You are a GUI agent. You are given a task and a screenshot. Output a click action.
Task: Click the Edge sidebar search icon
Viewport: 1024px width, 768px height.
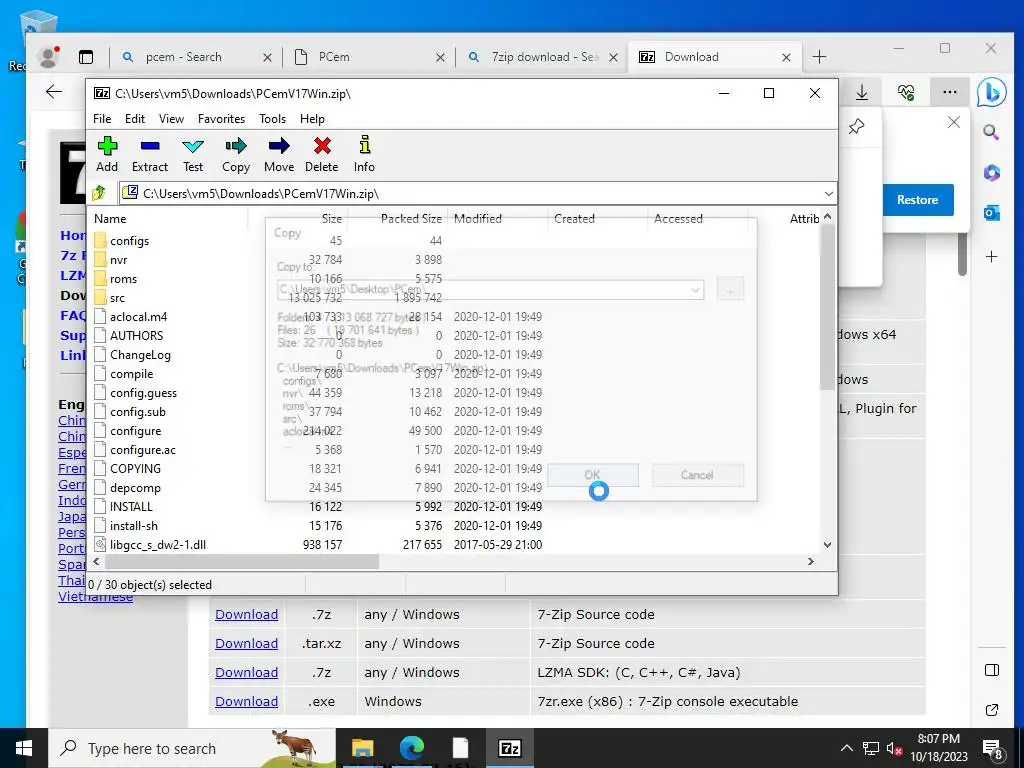coord(991,133)
